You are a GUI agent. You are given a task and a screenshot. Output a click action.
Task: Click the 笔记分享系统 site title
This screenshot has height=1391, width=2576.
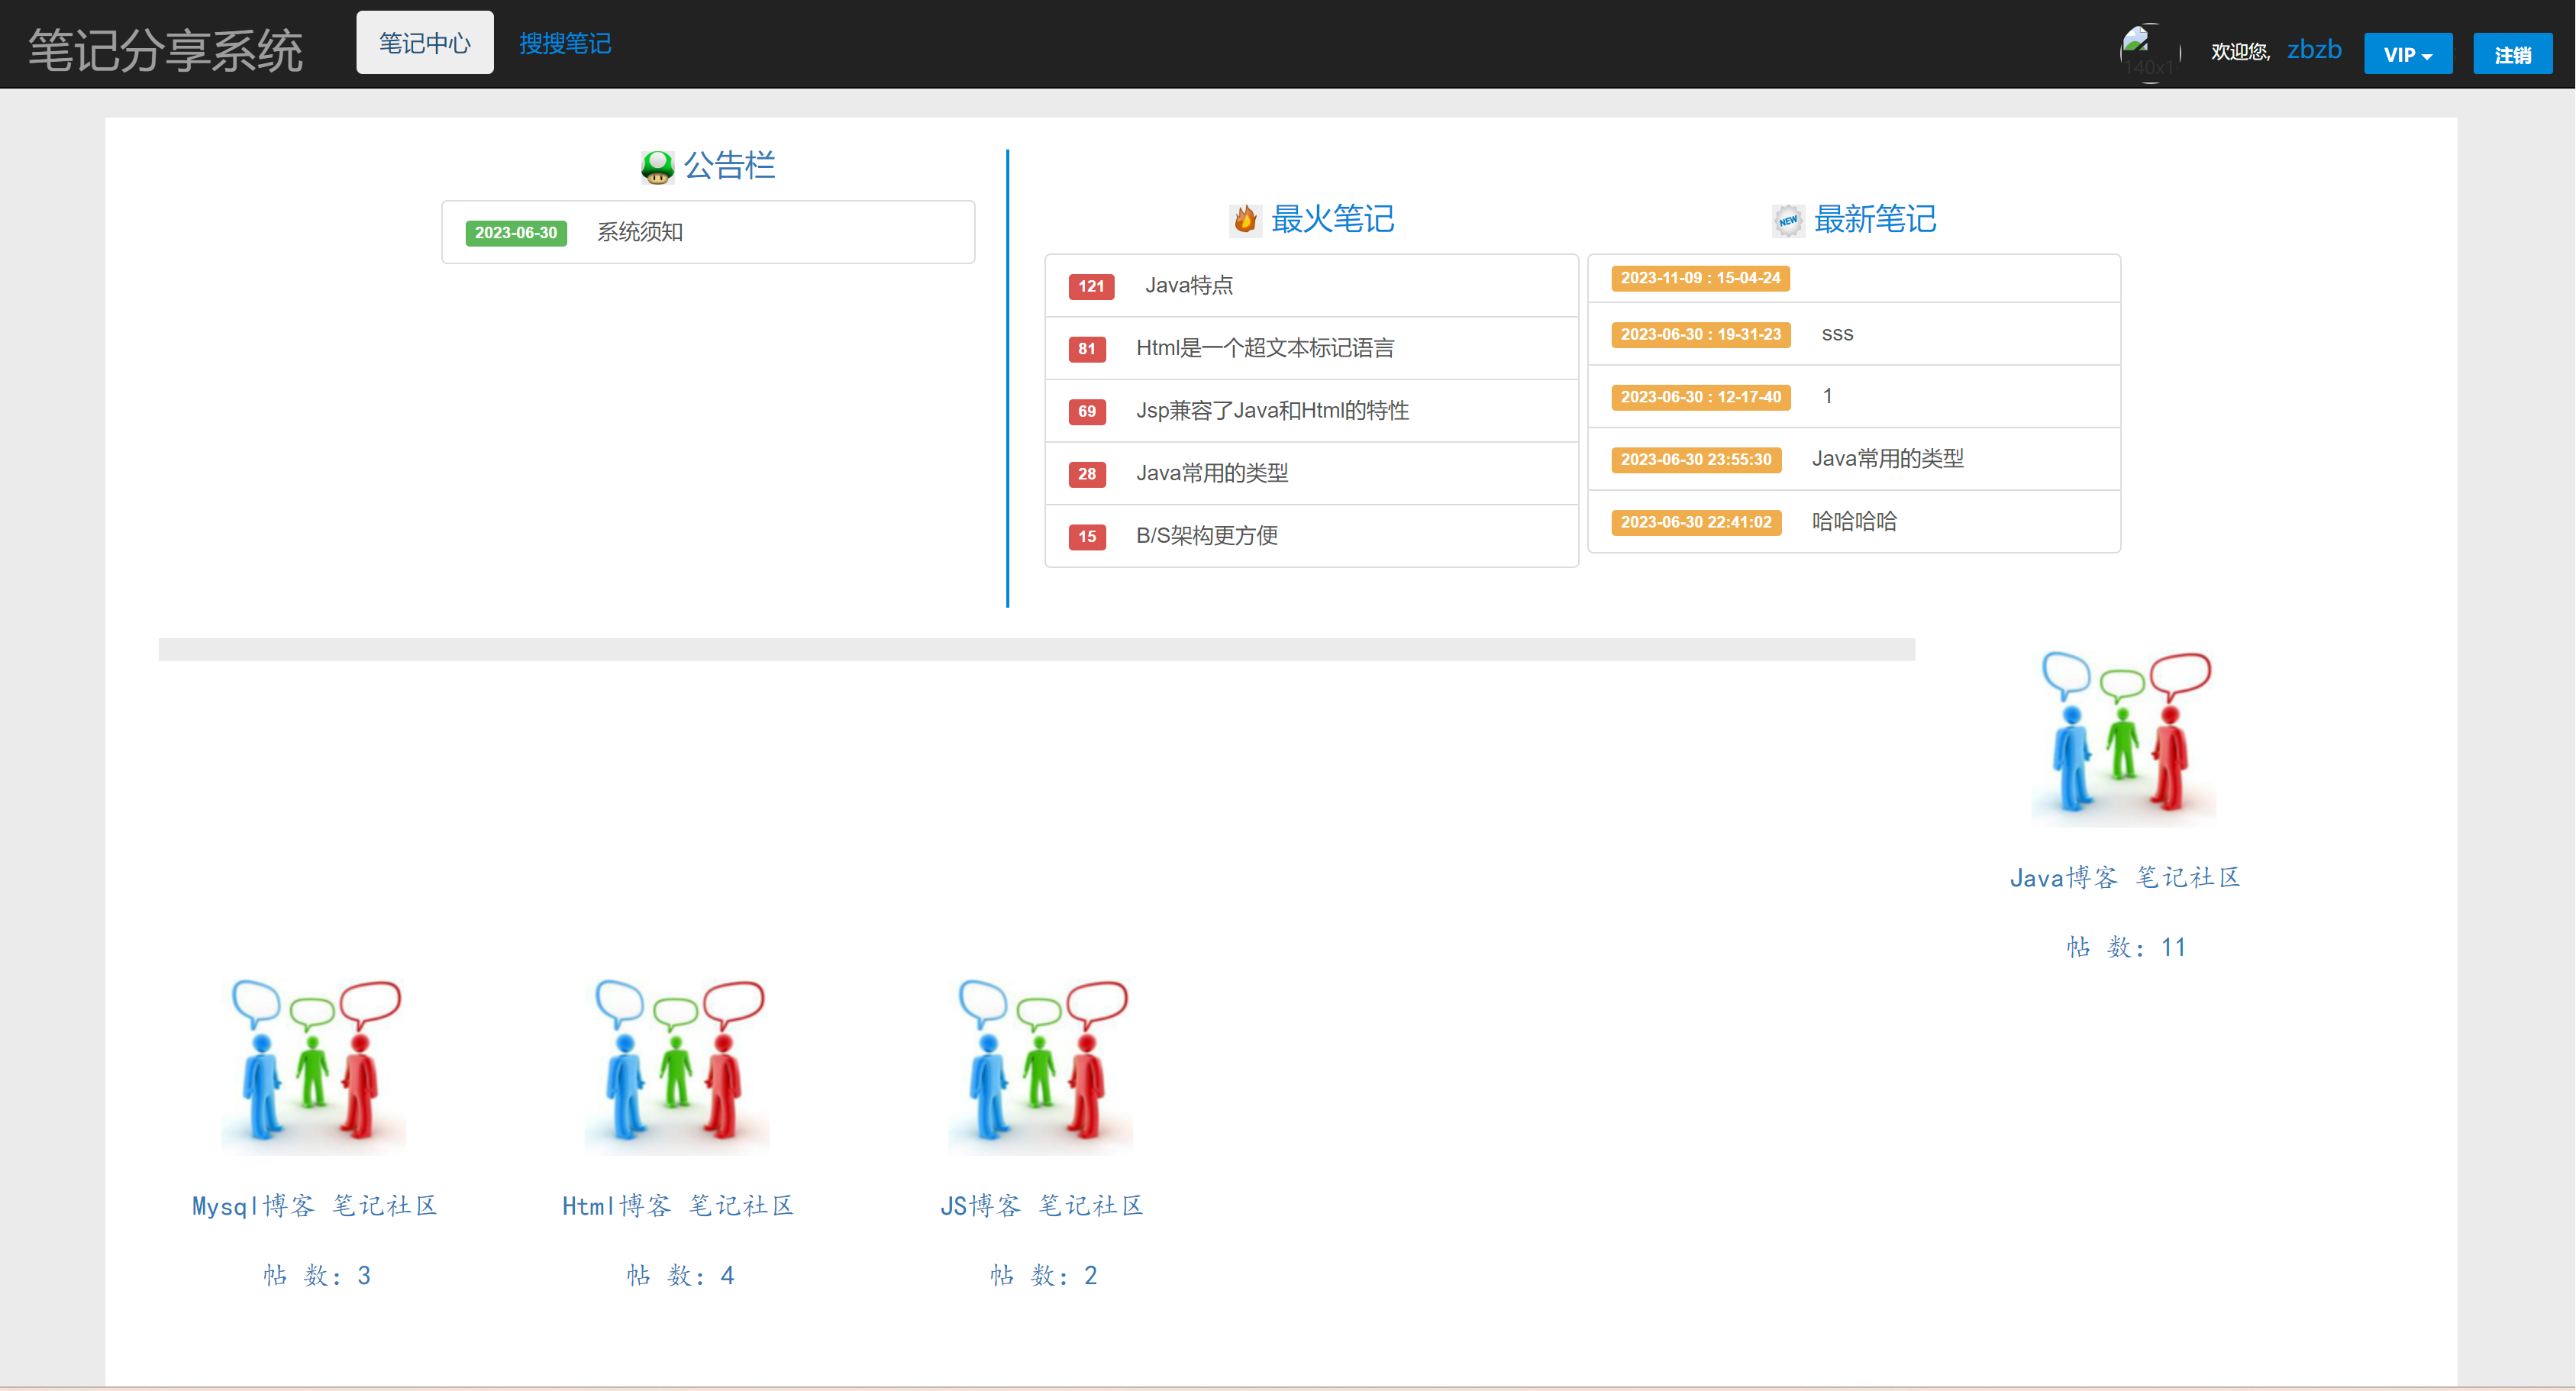pos(165,50)
